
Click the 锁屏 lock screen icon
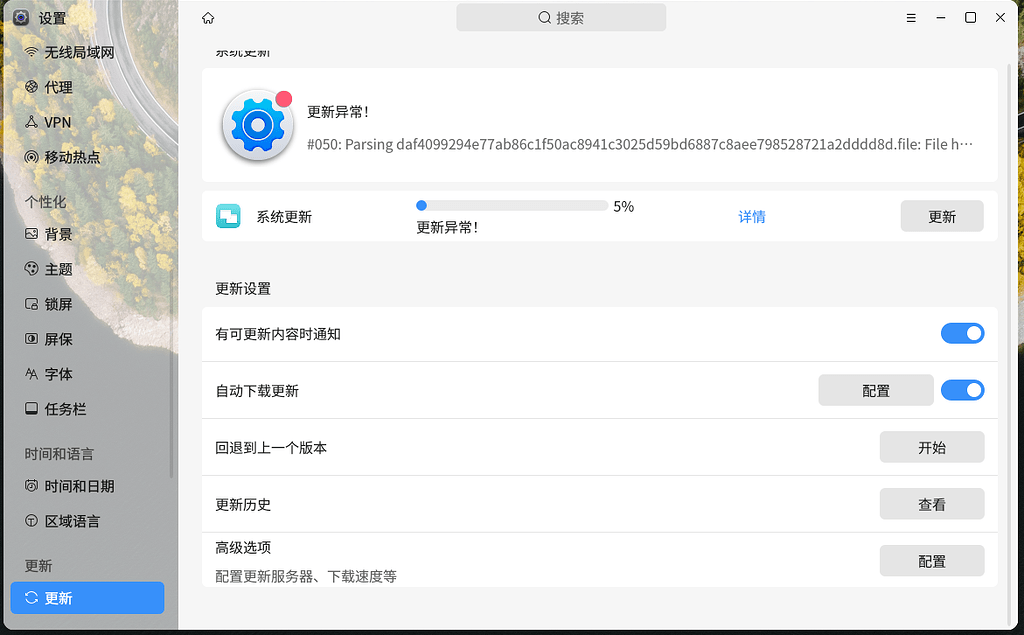tap(31, 304)
